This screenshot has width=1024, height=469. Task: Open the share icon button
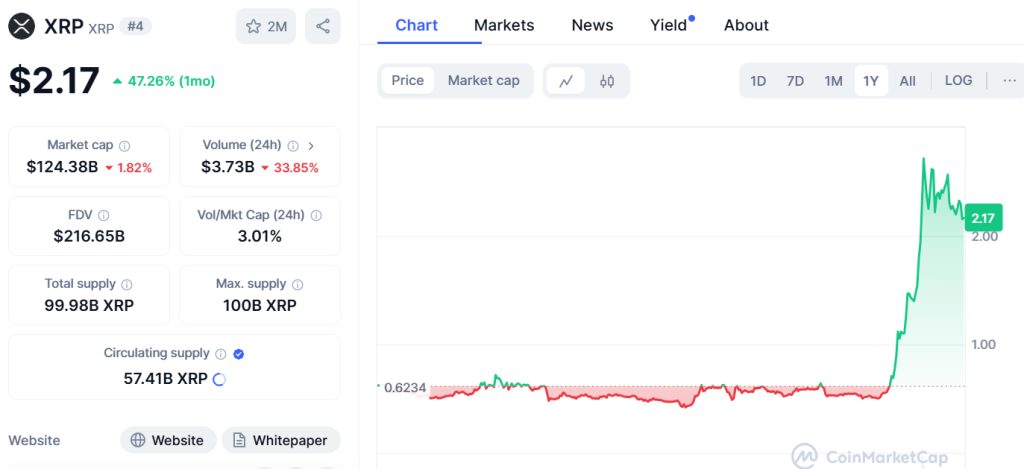tap(323, 26)
